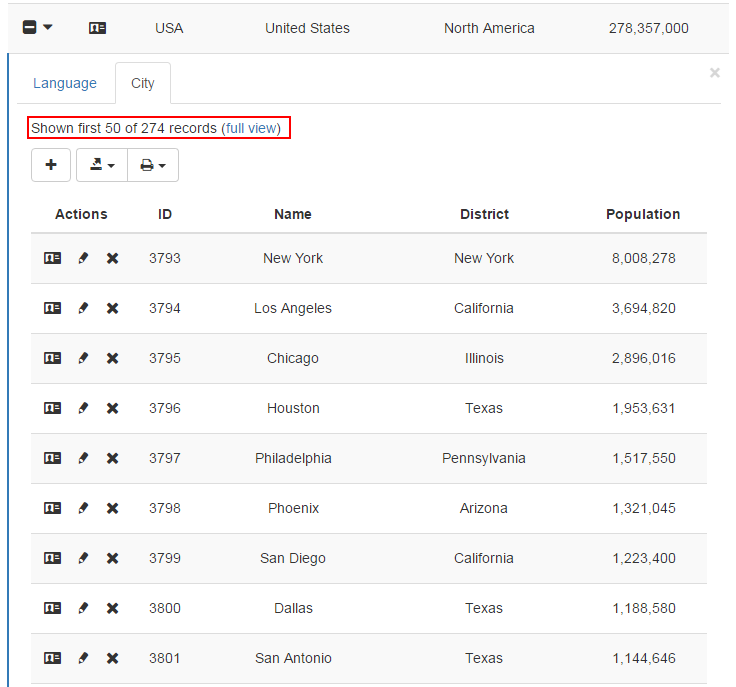The width and height of the screenshot is (736, 687).
Task: Delete the Chicago record
Action: 113,358
